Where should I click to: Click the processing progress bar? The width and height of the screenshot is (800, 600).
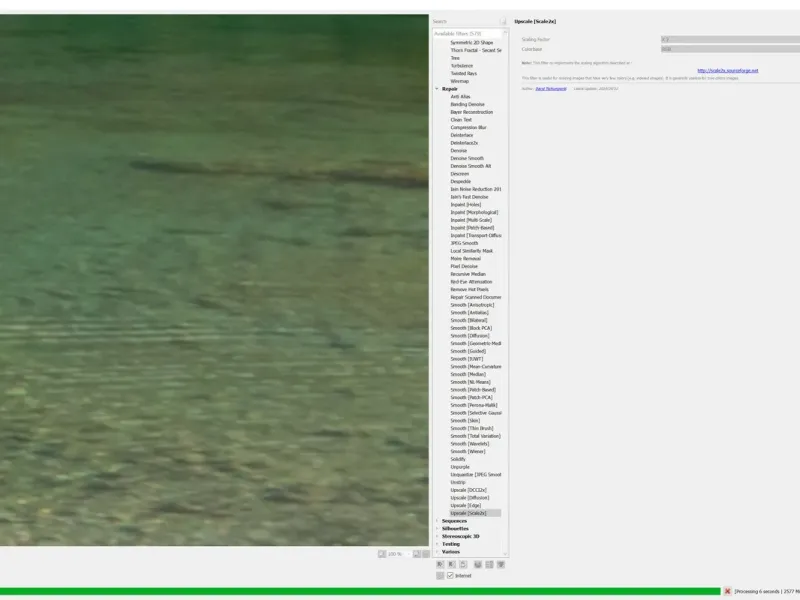pos(360,591)
